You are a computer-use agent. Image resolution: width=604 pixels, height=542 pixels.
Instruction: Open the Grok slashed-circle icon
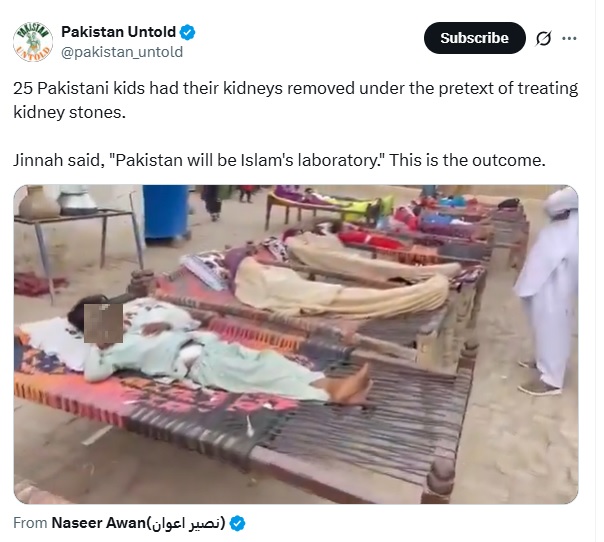point(543,38)
